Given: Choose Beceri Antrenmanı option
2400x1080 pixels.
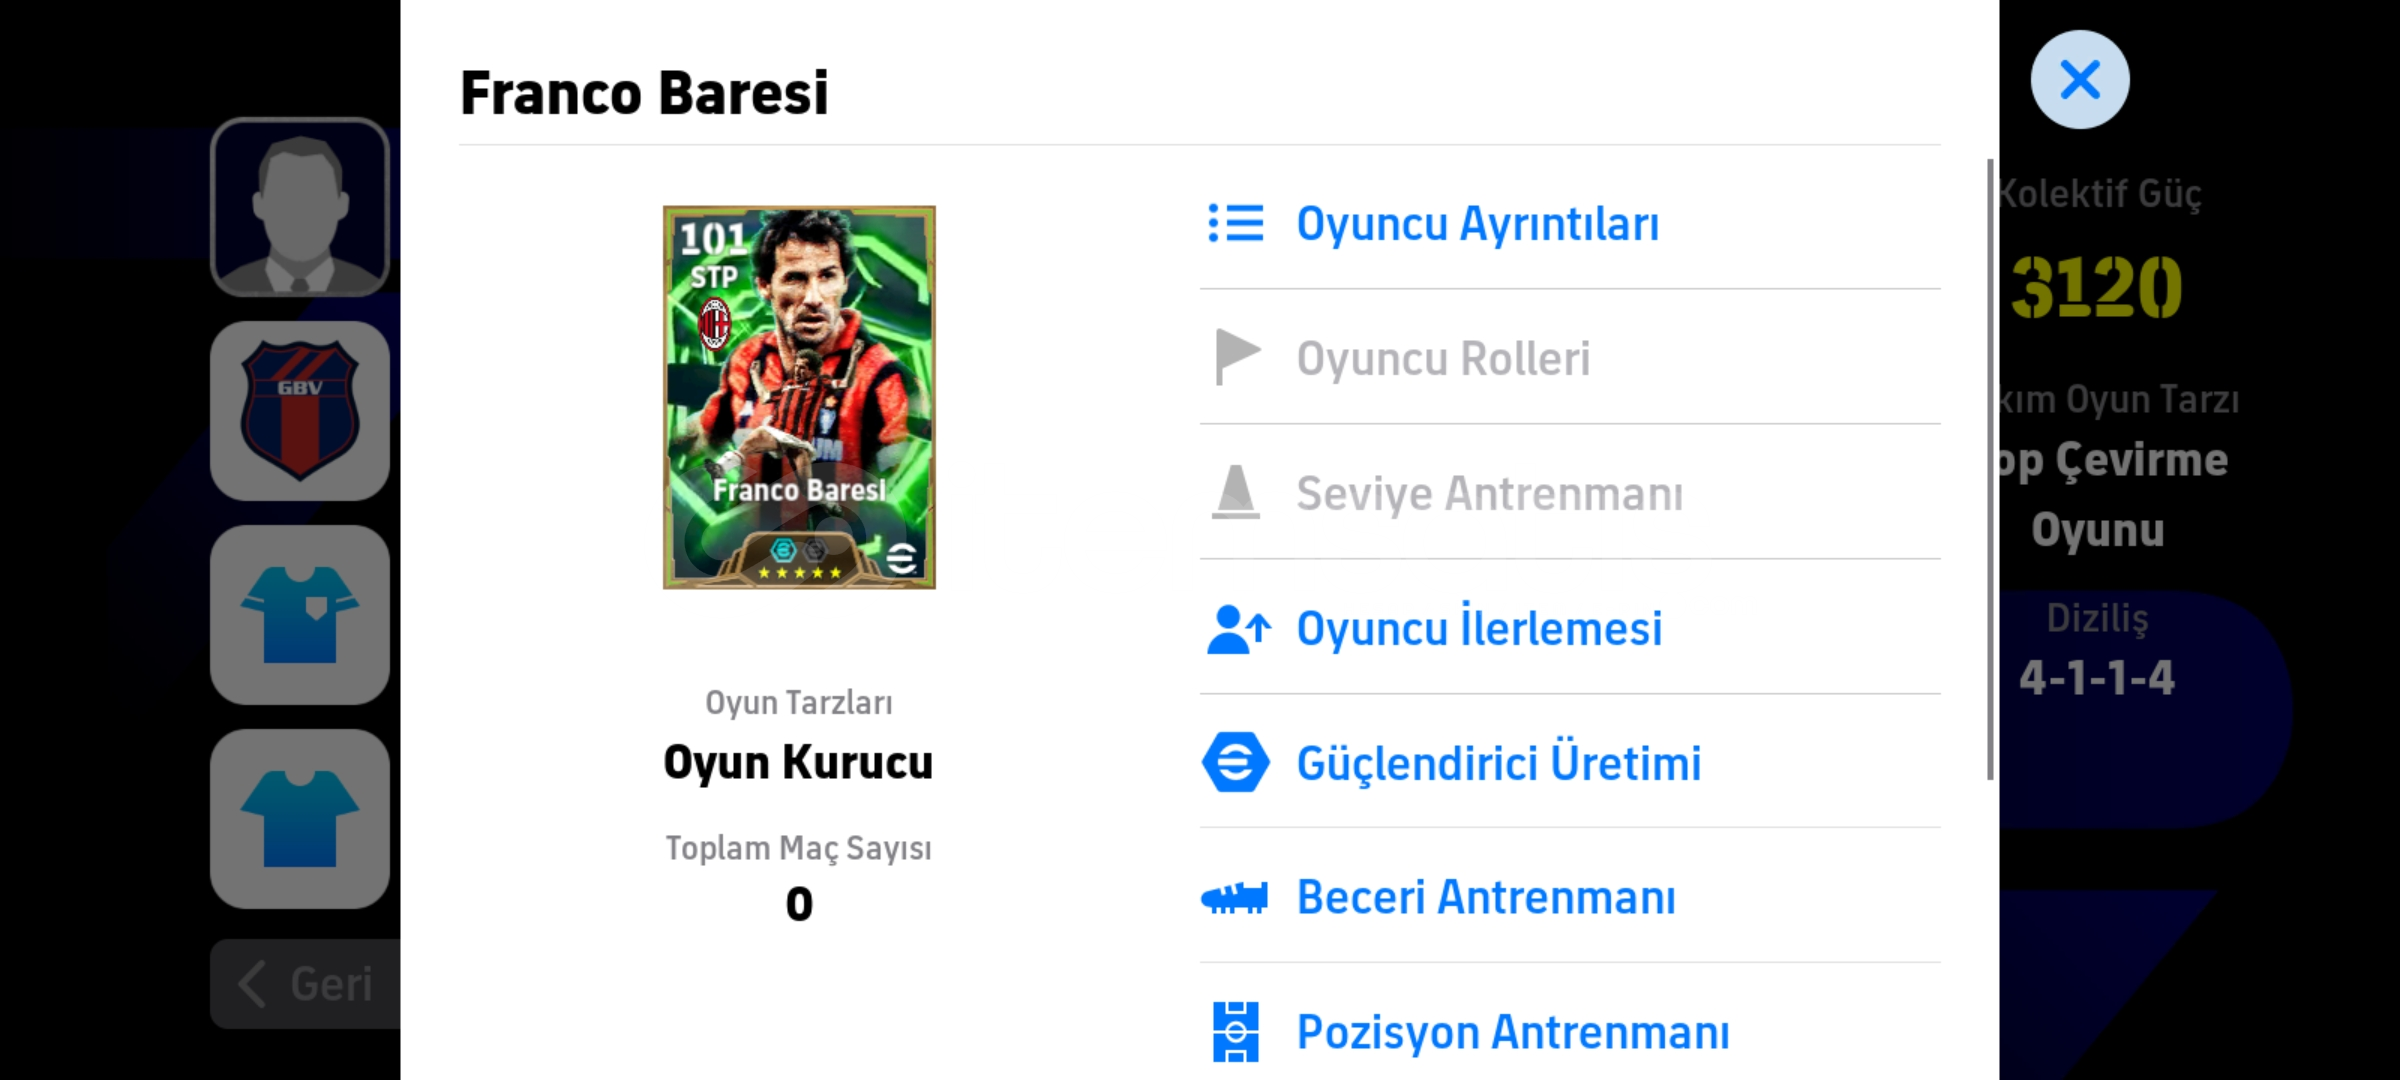Looking at the screenshot, I should tap(1570, 898).
